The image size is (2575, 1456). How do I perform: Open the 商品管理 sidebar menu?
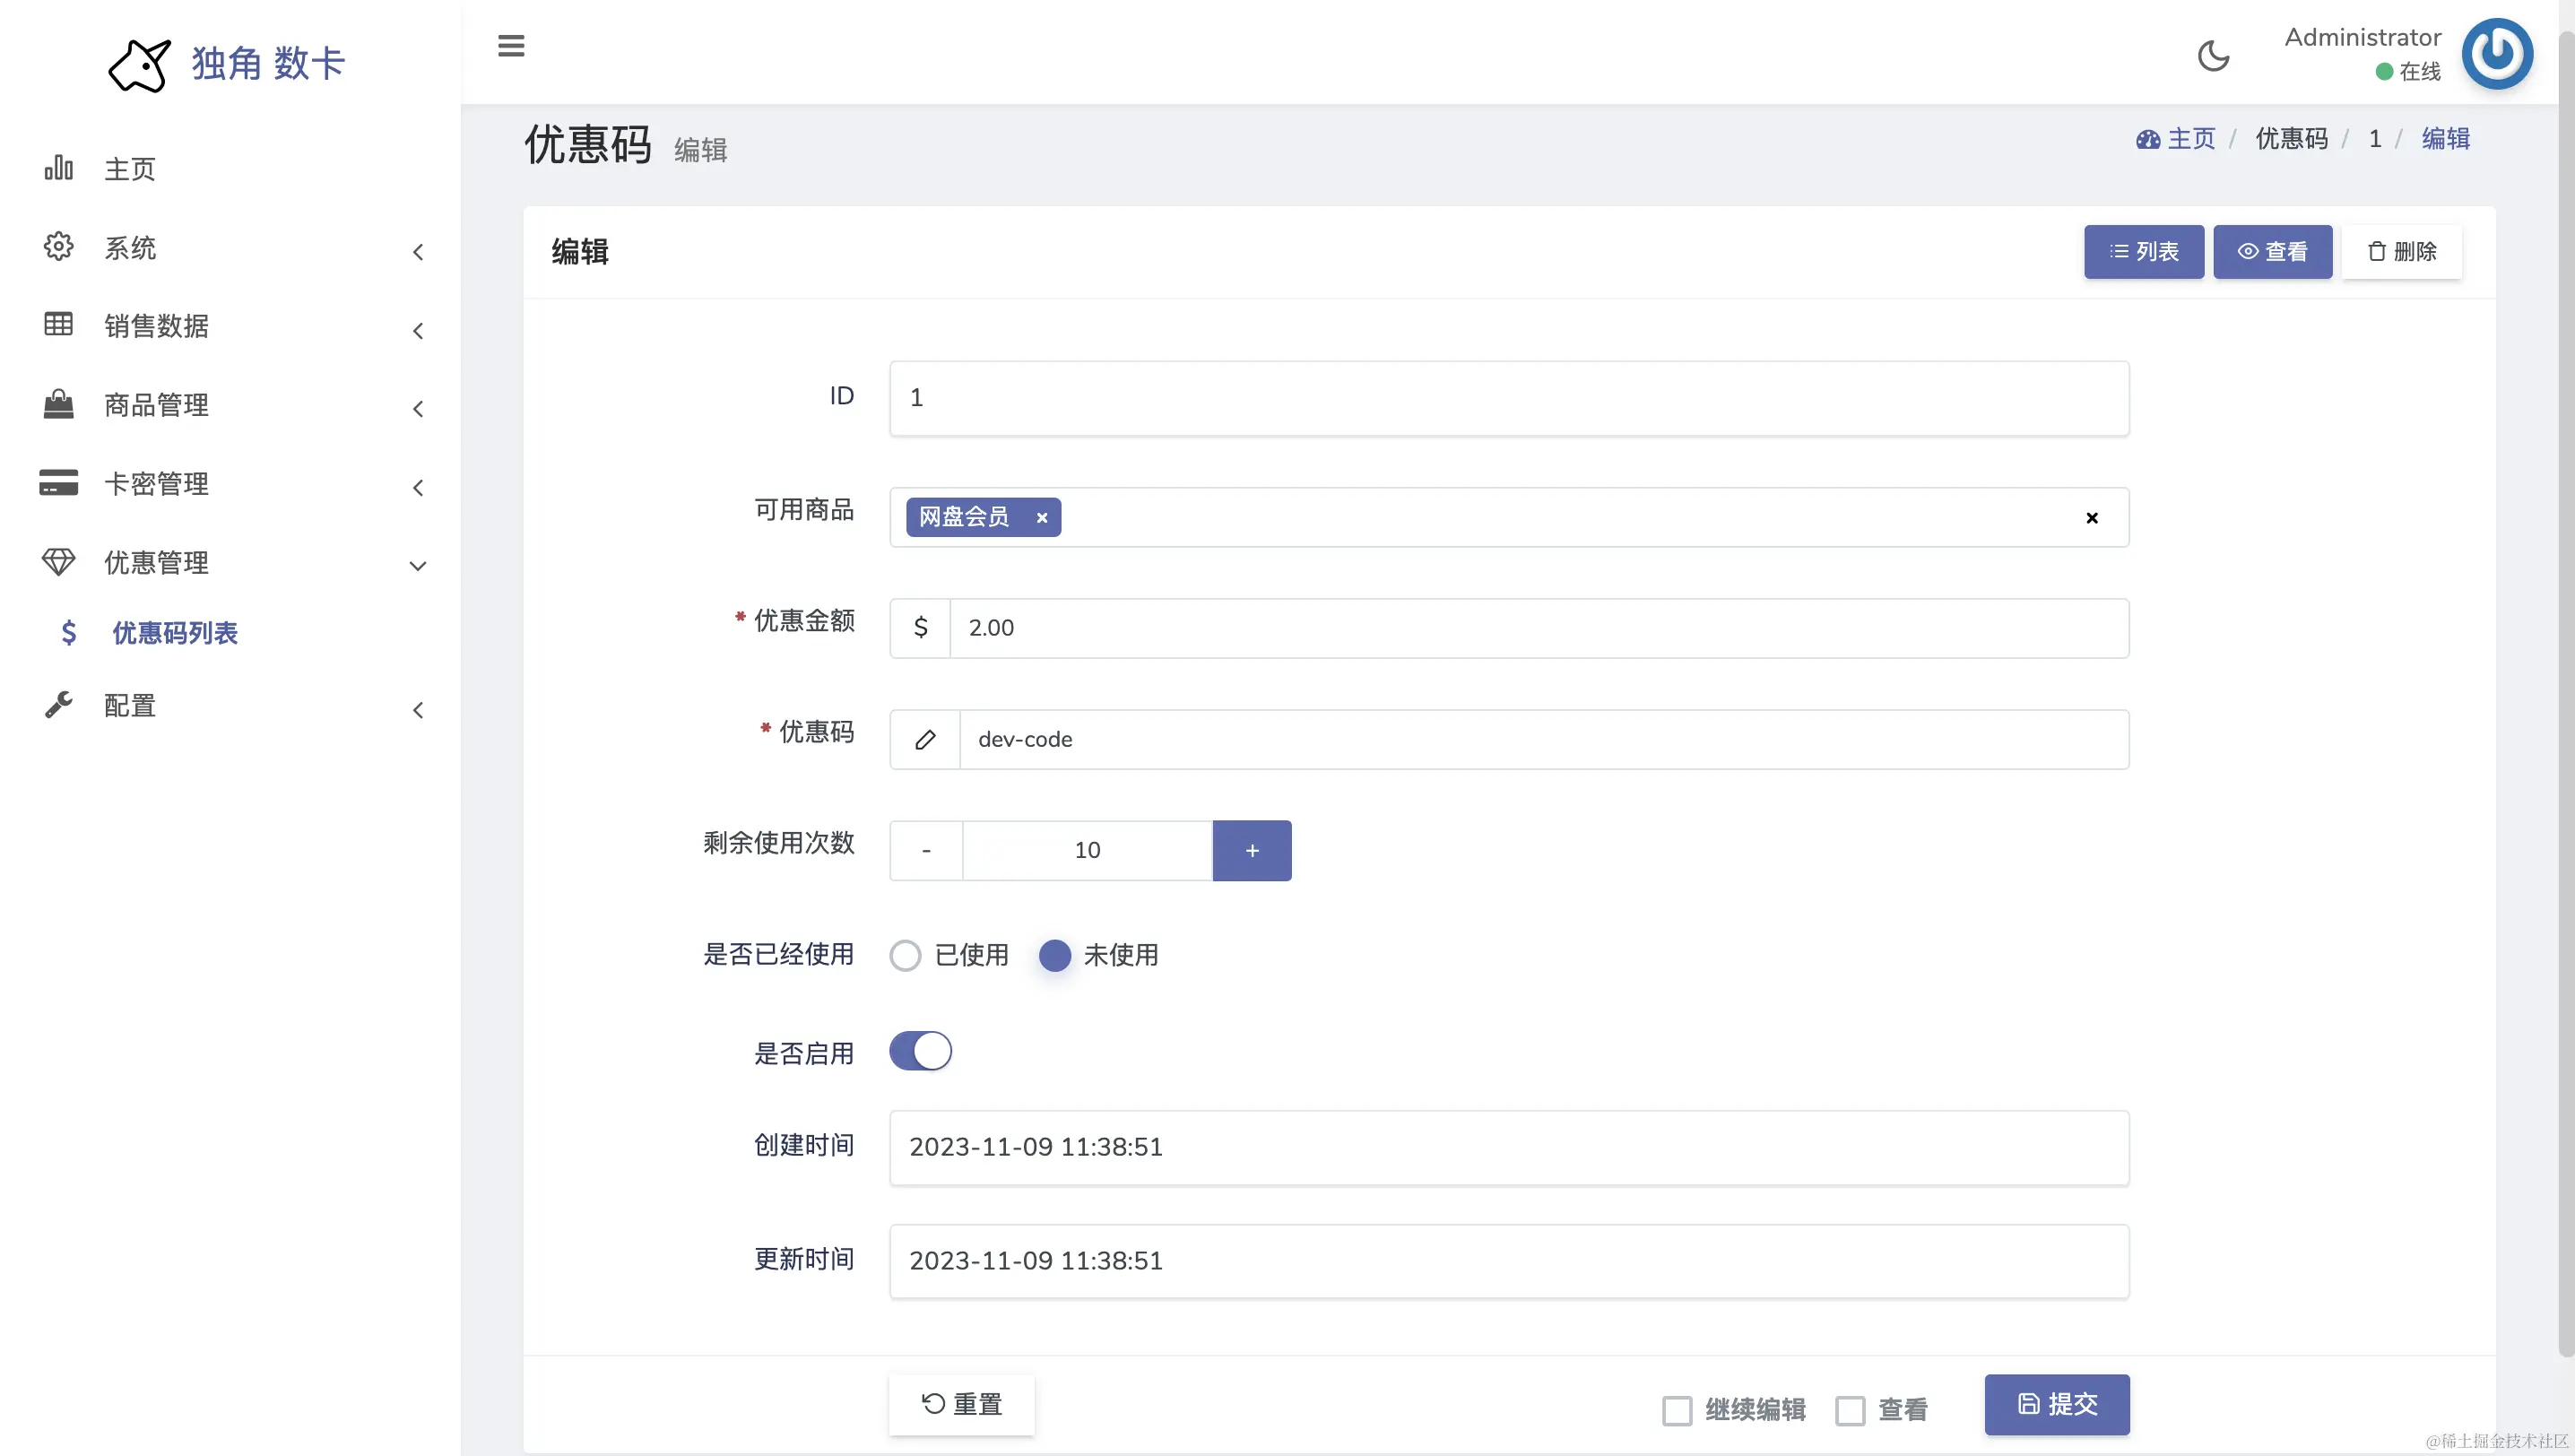(230, 404)
